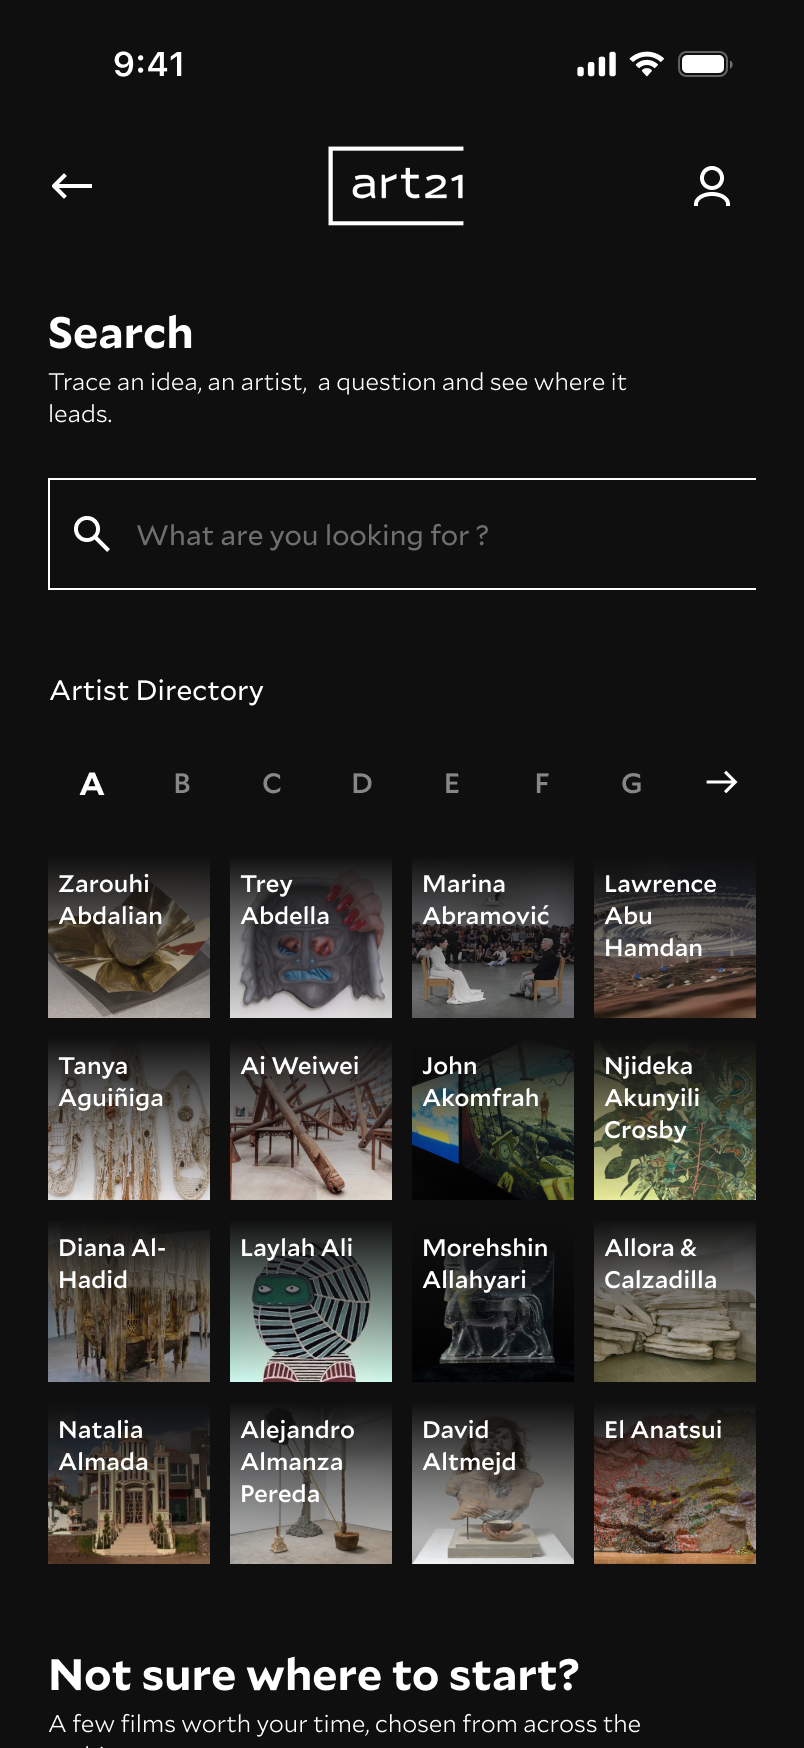View David Altmejd artist tile
Image resolution: width=804 pixels, height=1748 pixels.
(x=493, y=1483)
